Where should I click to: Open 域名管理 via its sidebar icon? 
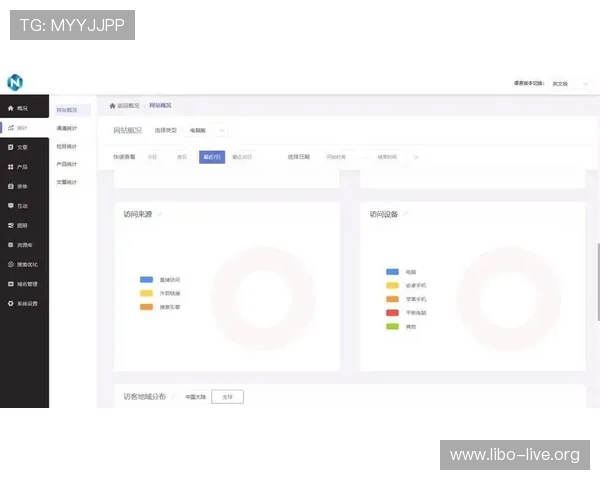(x=11, y=284)
